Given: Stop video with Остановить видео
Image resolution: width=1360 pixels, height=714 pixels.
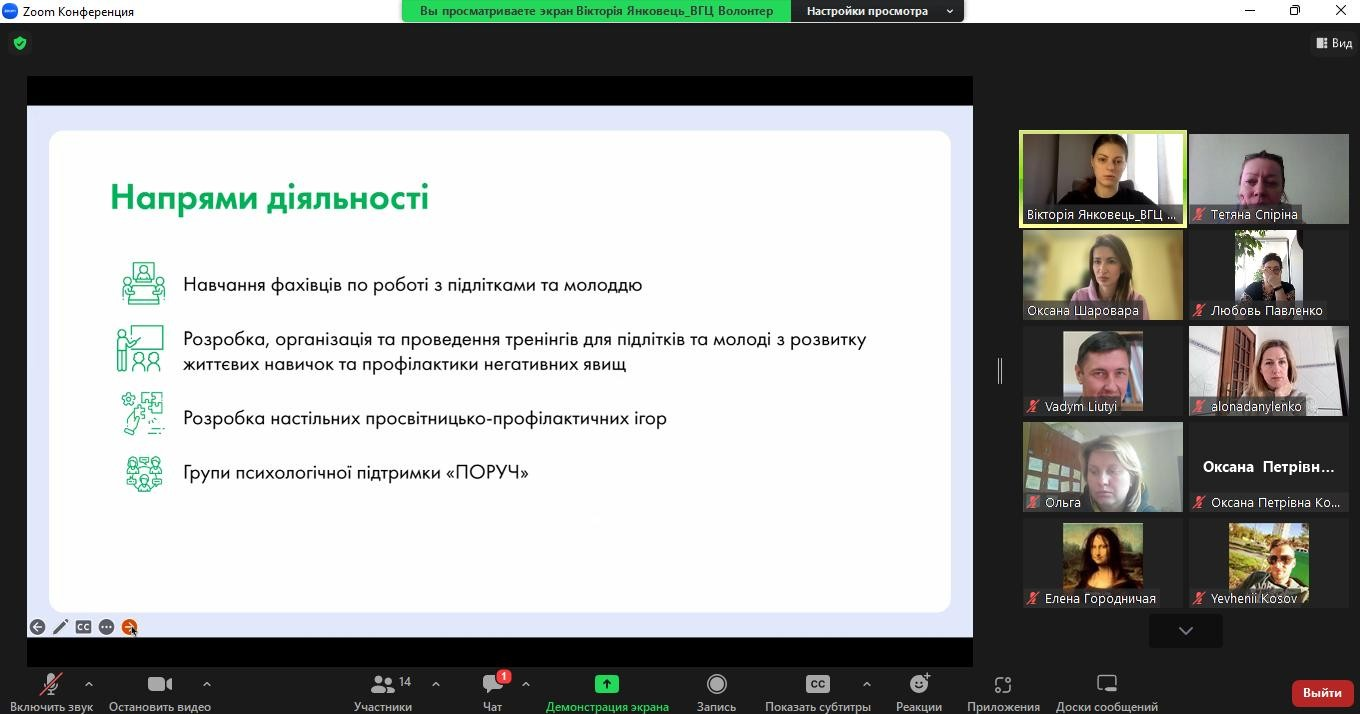Looking at the screenshot, I should [159, 692].
